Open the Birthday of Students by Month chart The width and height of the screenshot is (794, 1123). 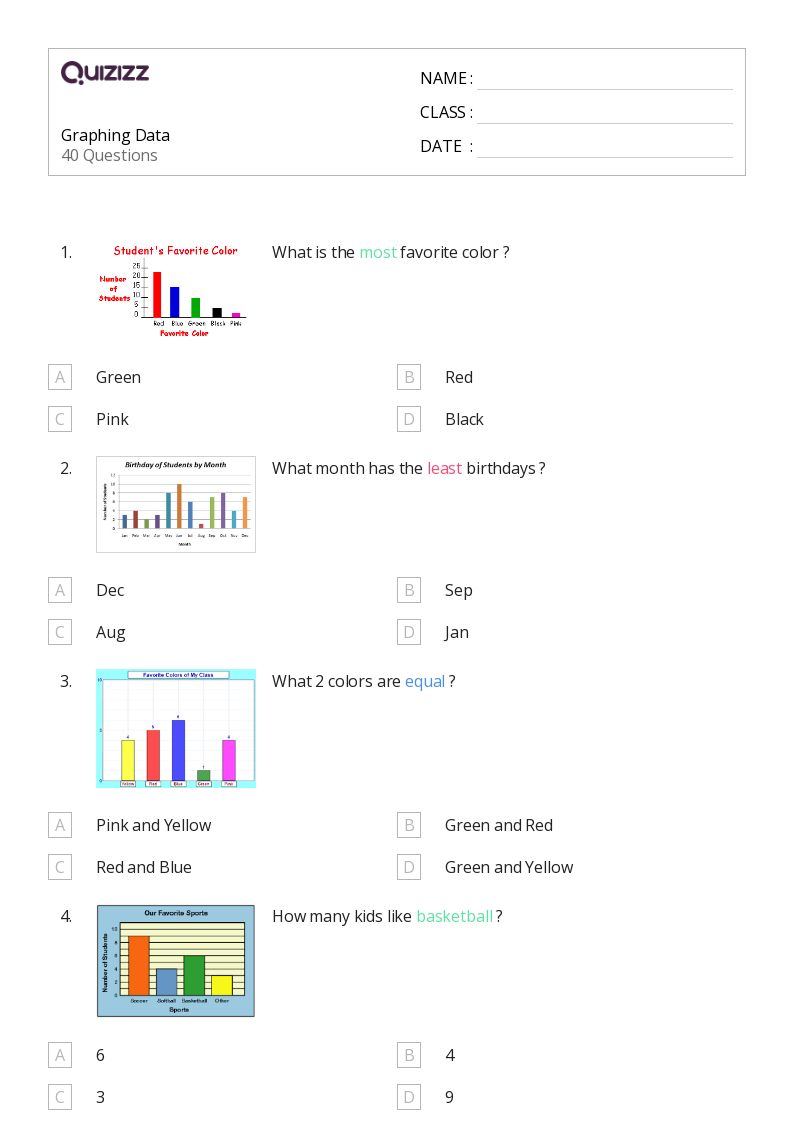[176, 504]
